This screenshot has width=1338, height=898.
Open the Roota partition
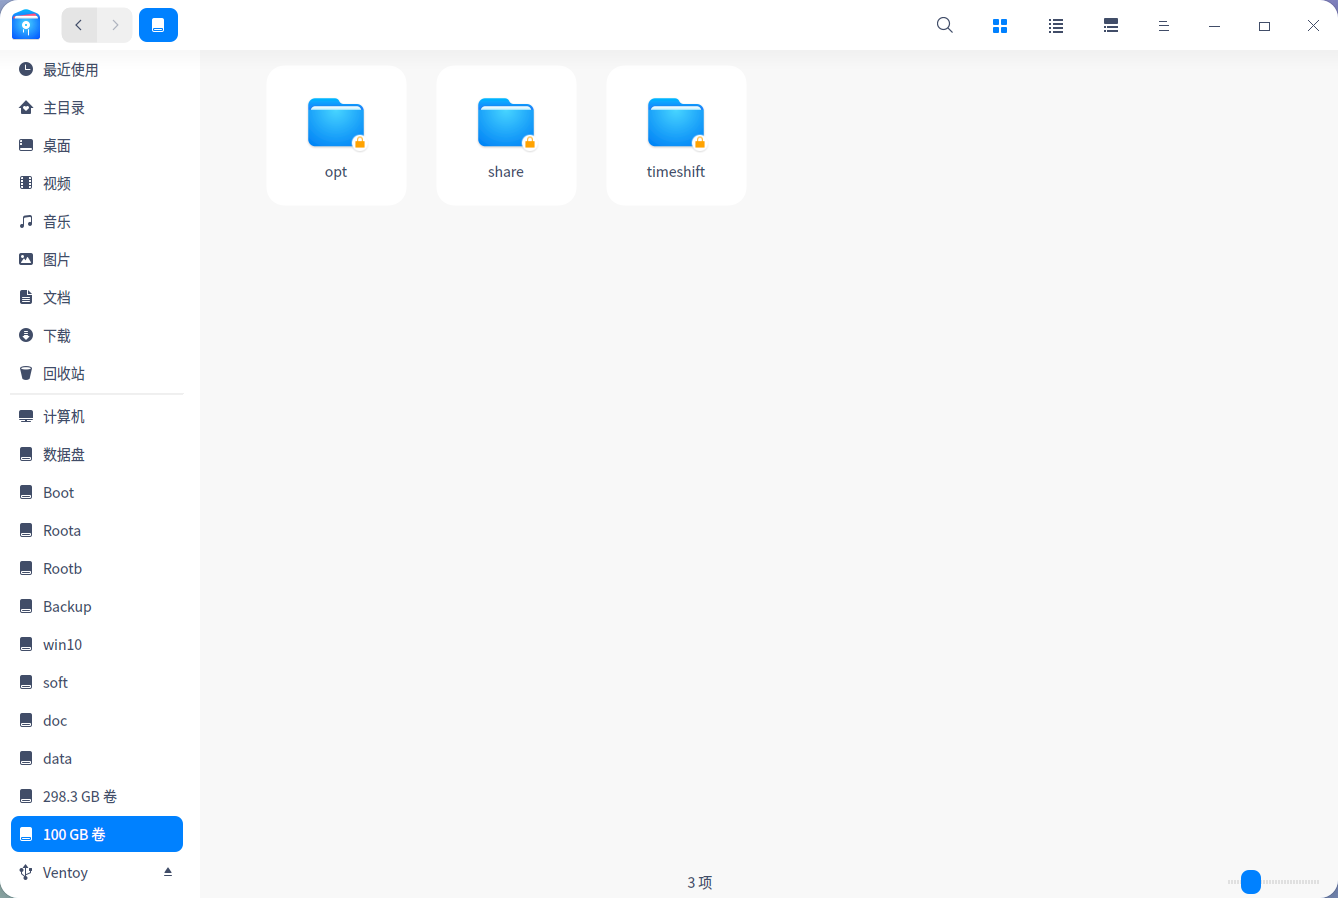[97, 531]
